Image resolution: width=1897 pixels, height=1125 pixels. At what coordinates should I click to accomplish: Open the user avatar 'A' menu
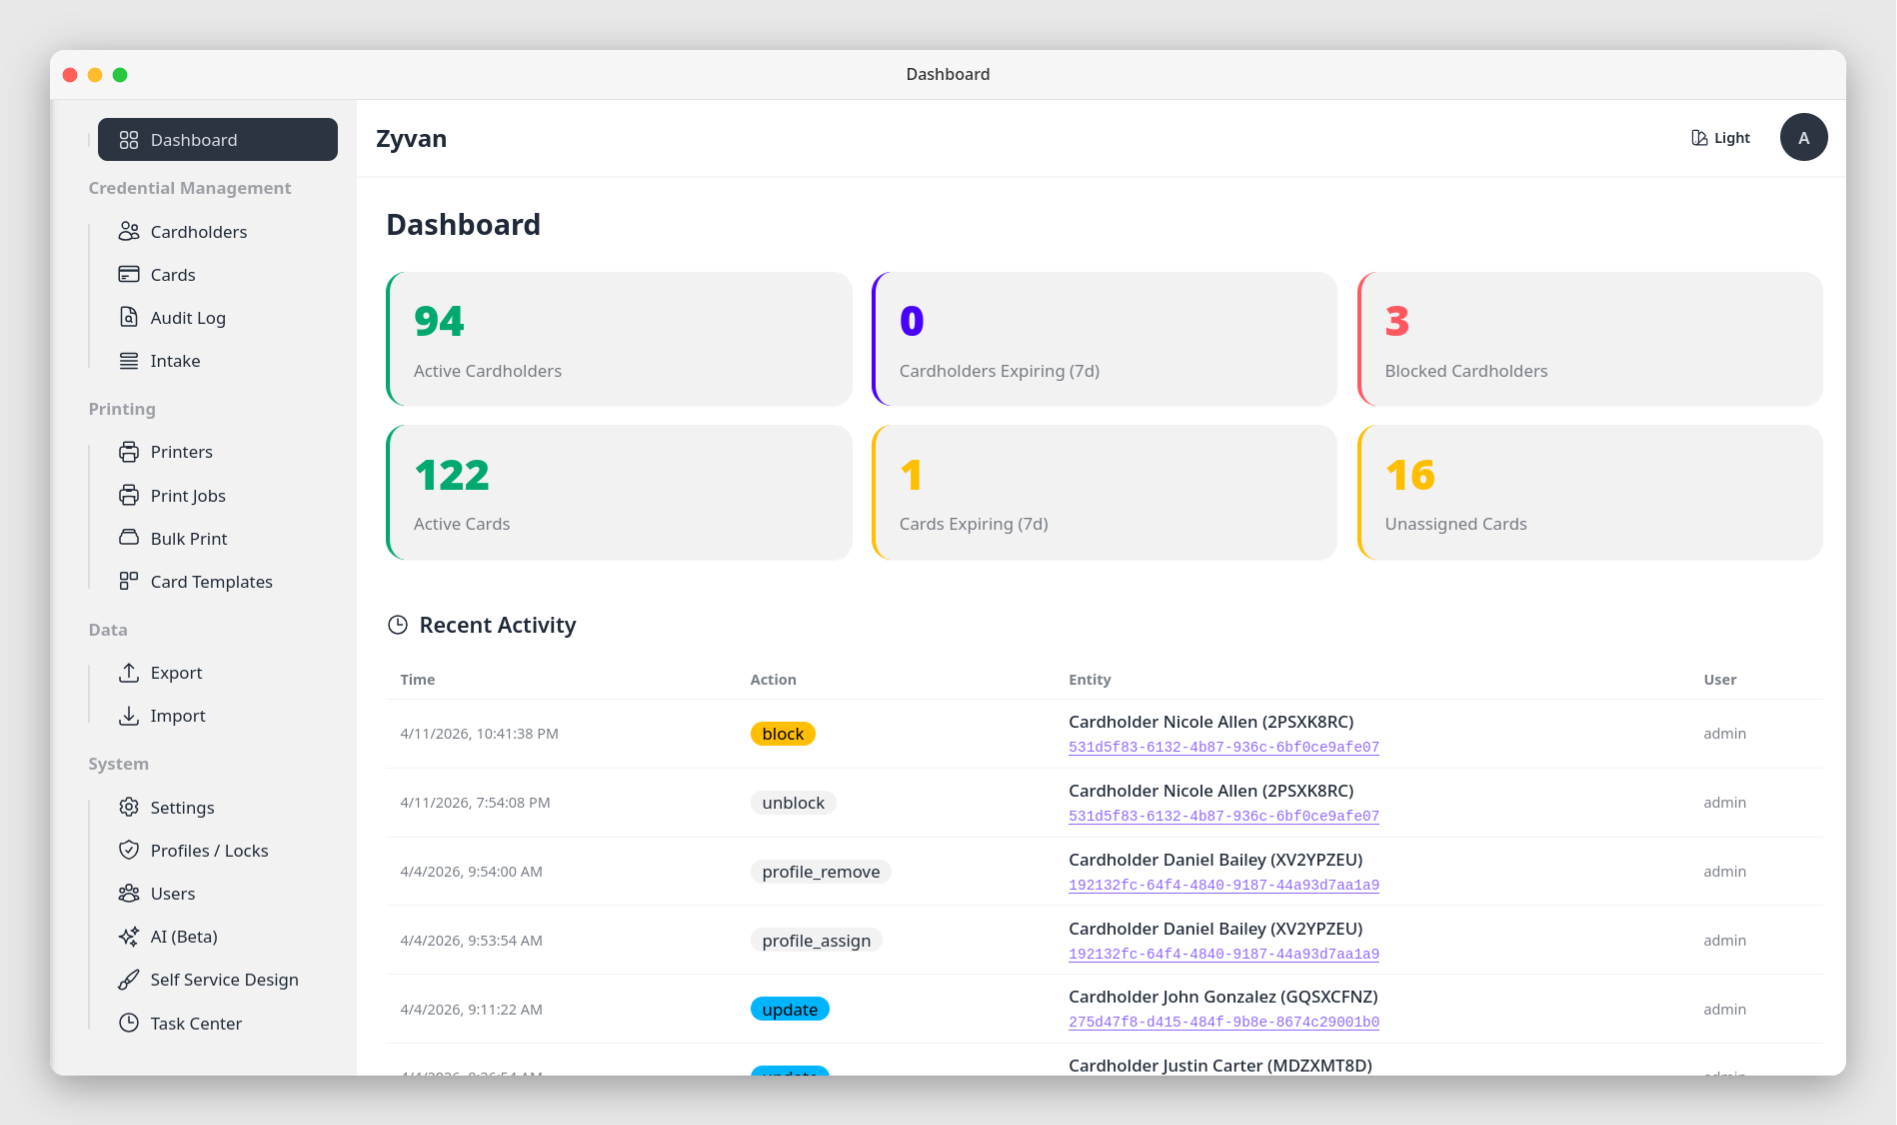[x=1803, y=138]
